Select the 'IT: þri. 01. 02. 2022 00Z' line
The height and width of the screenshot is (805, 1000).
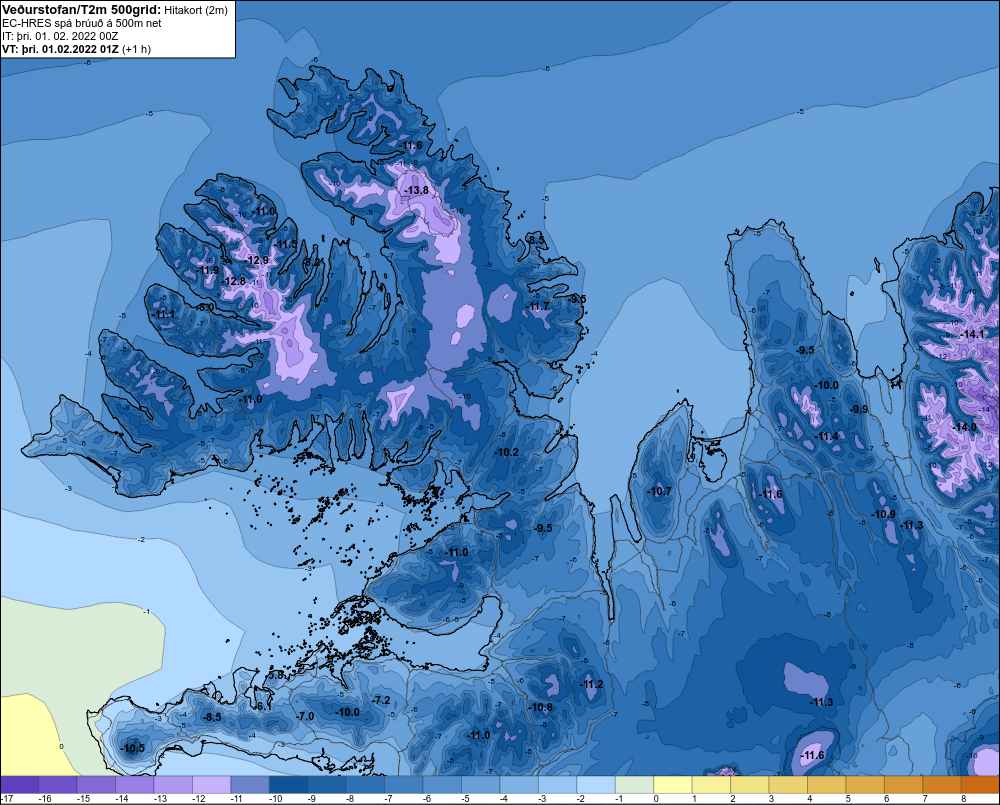[x=60, y=36]
